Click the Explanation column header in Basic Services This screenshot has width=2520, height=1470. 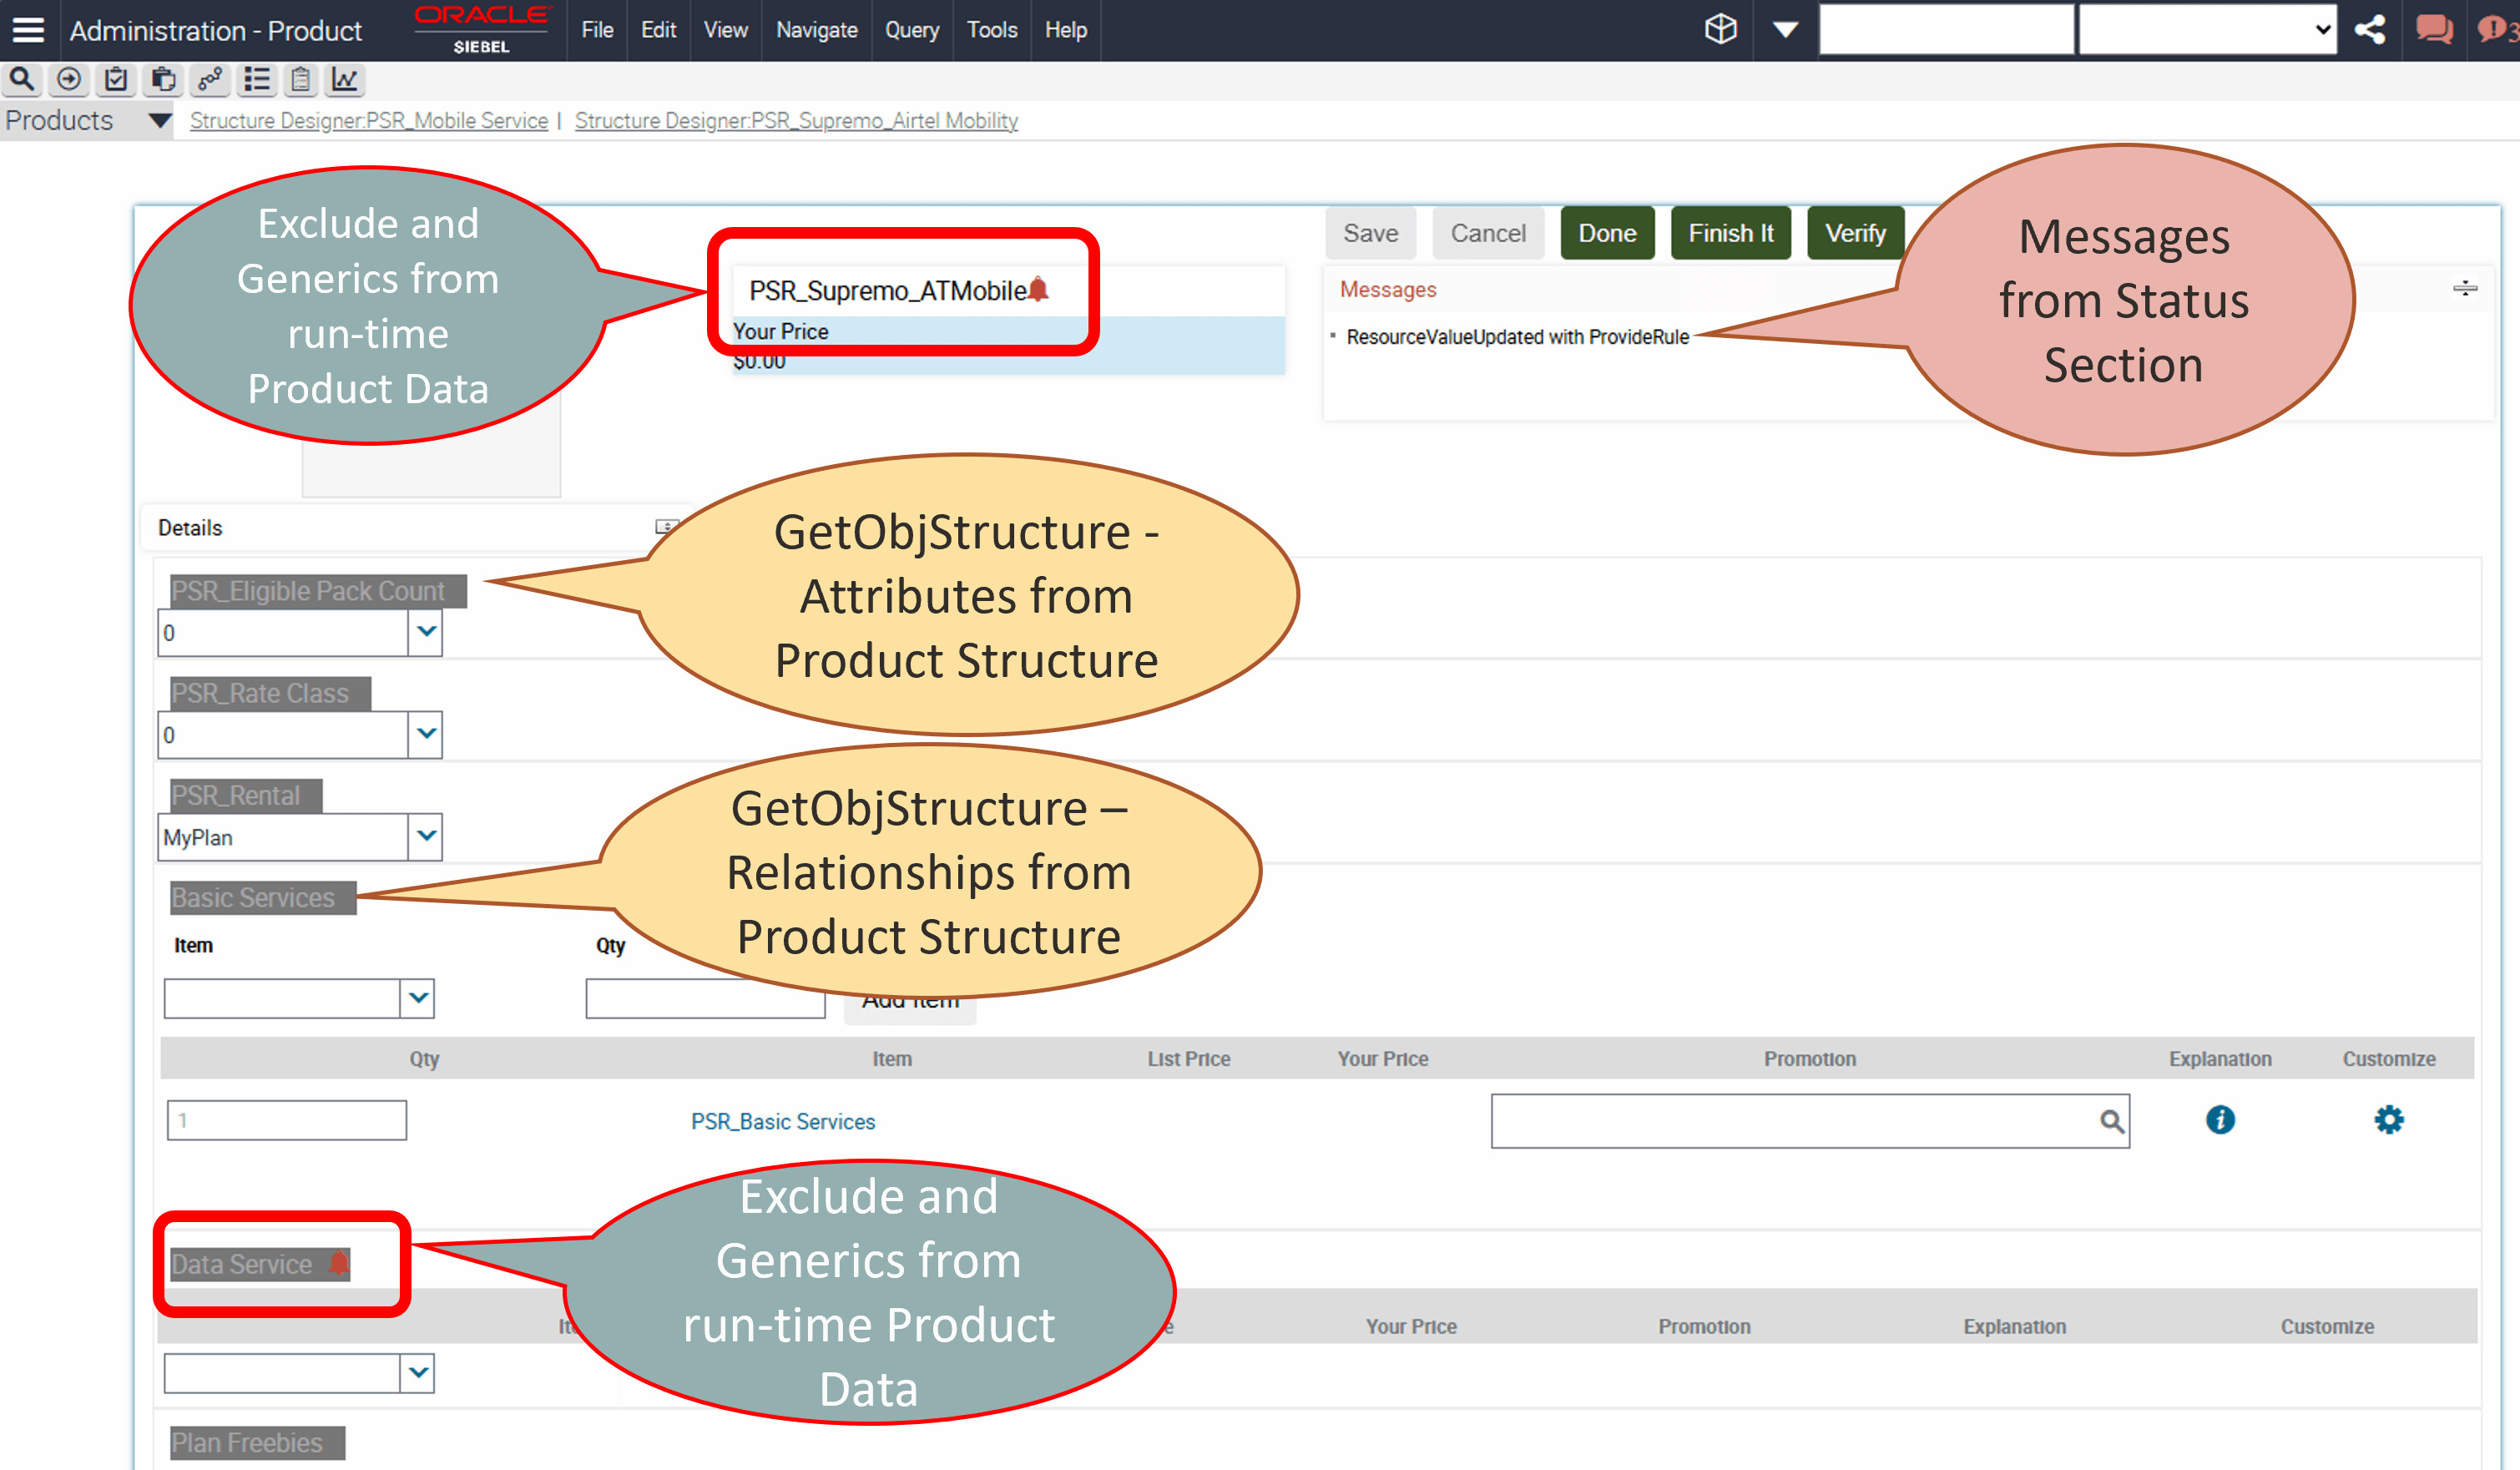click(2219, 1059)
